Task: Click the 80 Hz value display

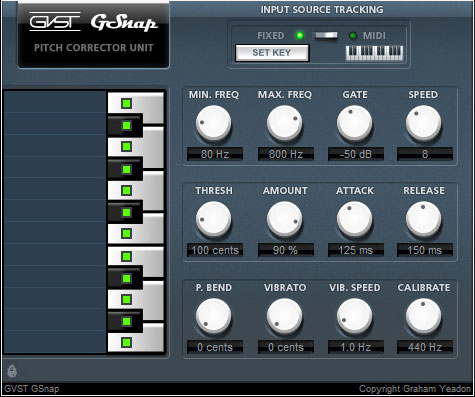Action: click(x=215, y=154)
